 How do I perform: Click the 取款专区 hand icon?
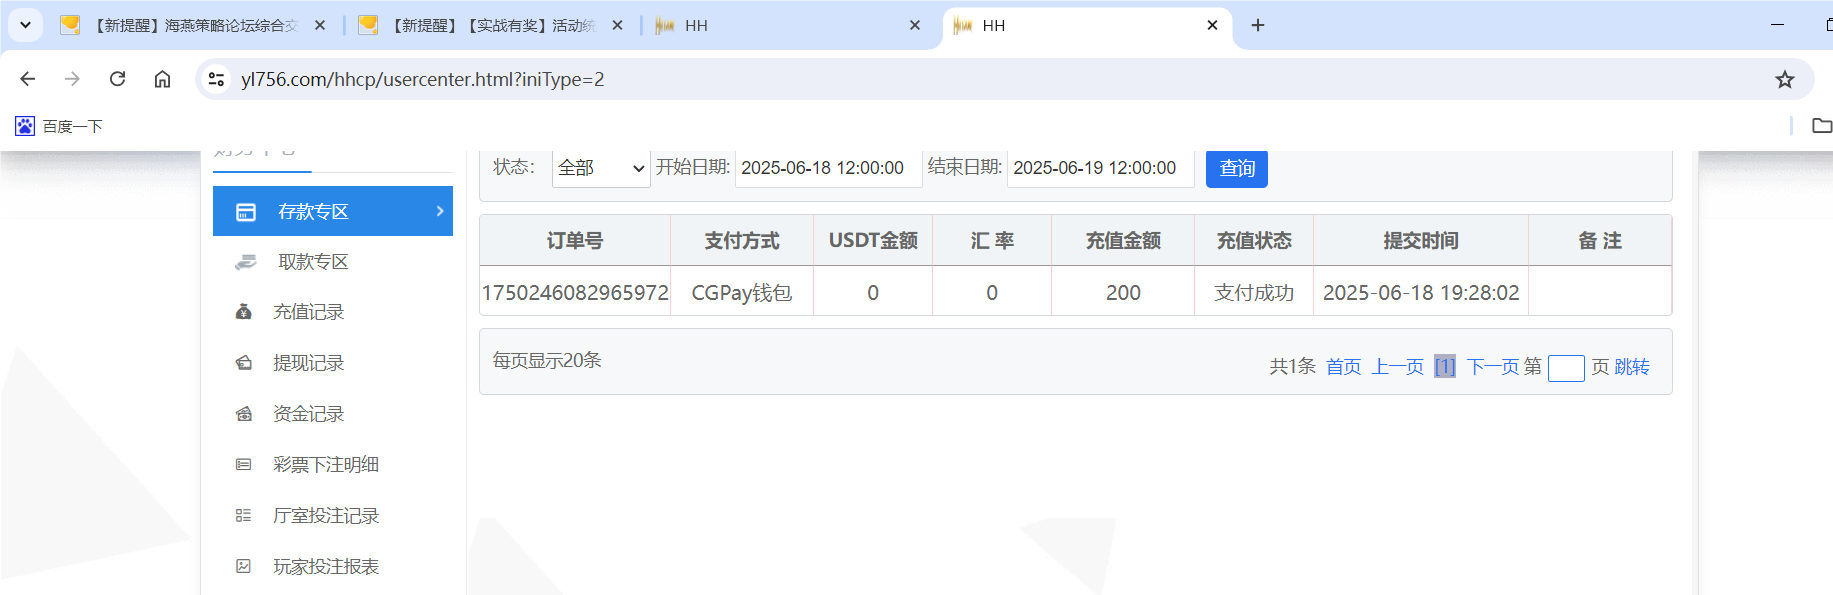coord(245,262)
